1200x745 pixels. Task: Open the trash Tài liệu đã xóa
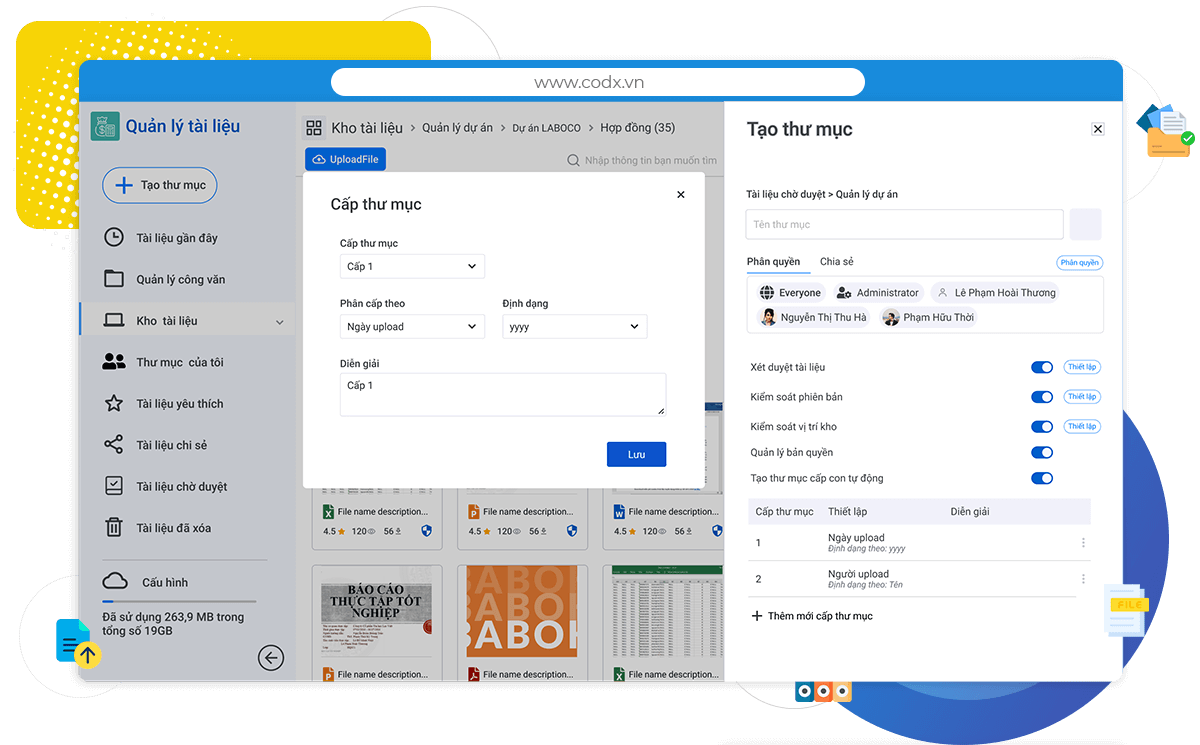115,528
